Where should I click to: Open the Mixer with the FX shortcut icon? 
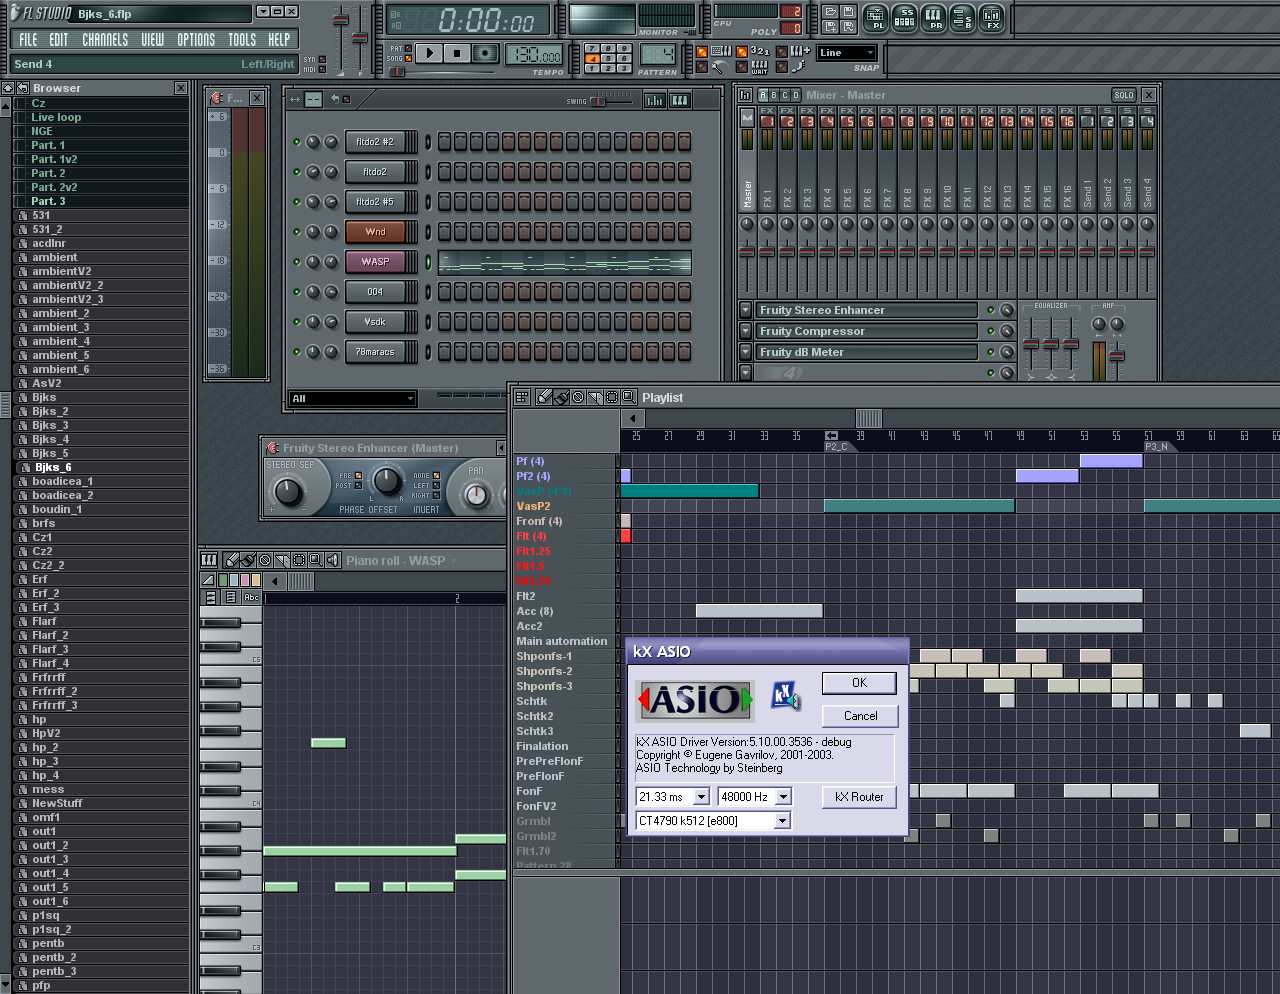tap(991, 17)
